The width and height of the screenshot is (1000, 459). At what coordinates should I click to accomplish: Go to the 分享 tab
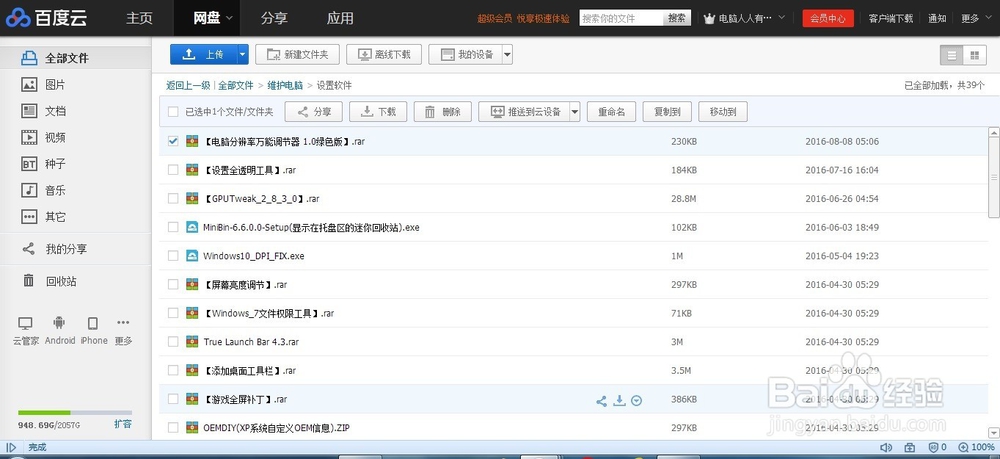point(274,18)
